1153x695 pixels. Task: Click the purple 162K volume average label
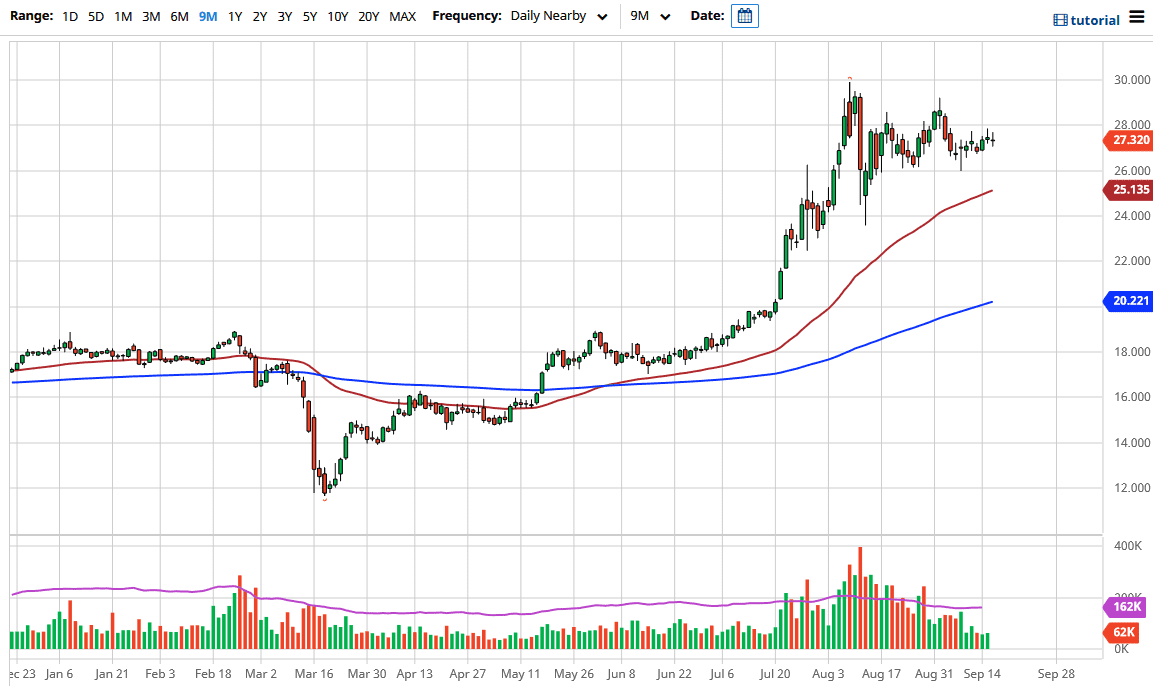1128,607
